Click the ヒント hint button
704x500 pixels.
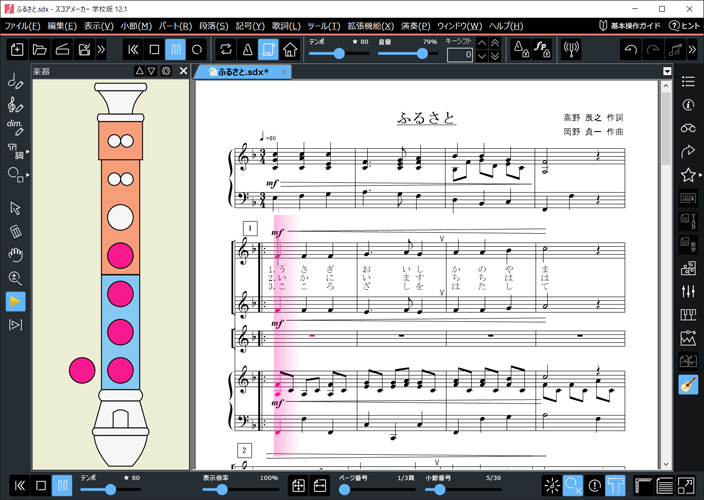tap(684, 26)
